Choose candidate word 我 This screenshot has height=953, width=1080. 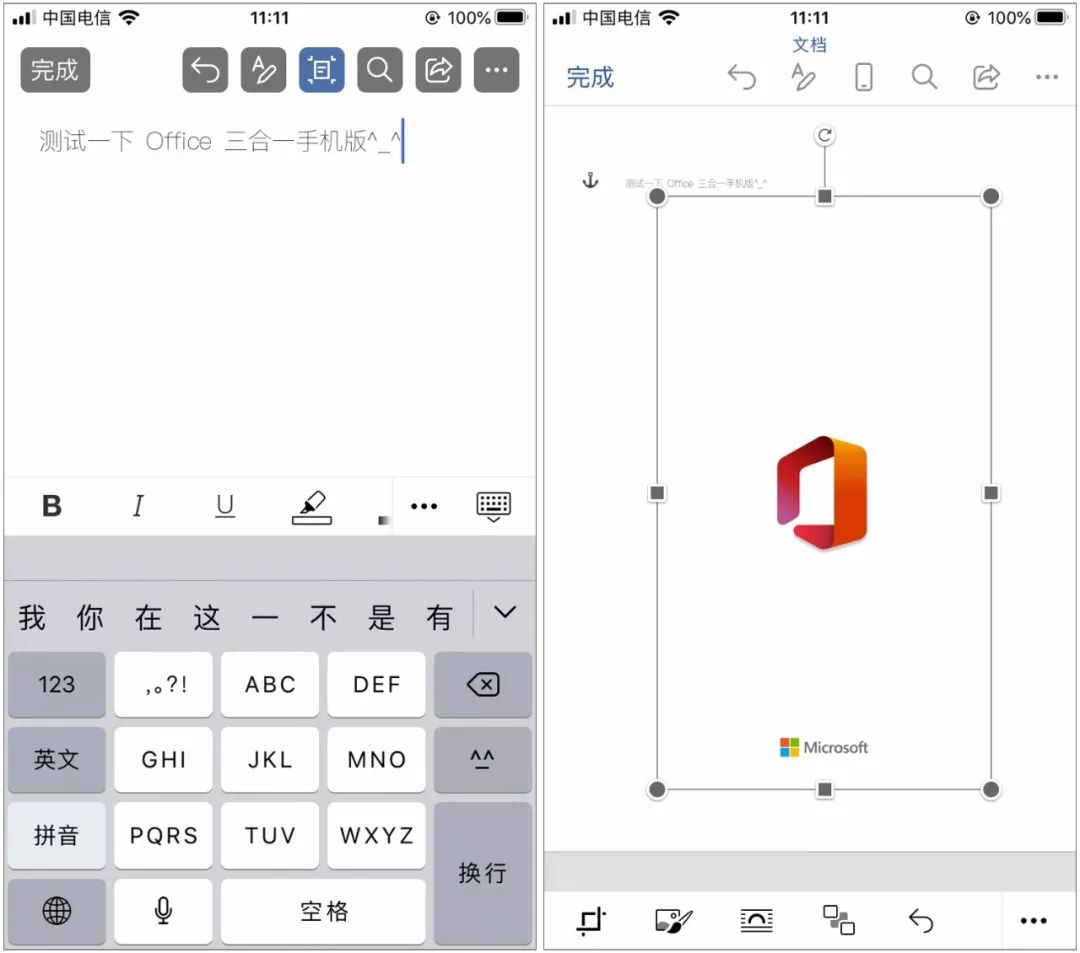tap(32, 618)
